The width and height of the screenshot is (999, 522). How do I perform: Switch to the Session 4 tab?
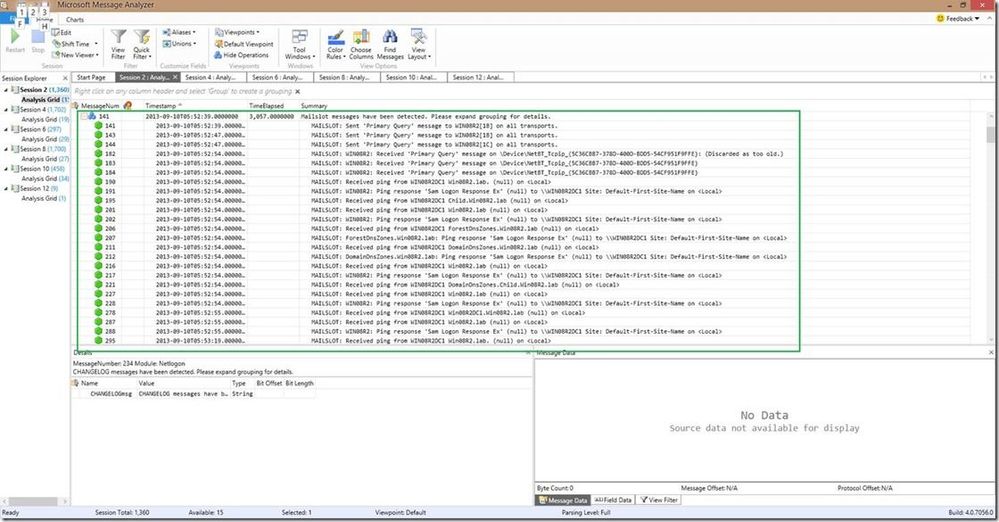coord(213,77)
